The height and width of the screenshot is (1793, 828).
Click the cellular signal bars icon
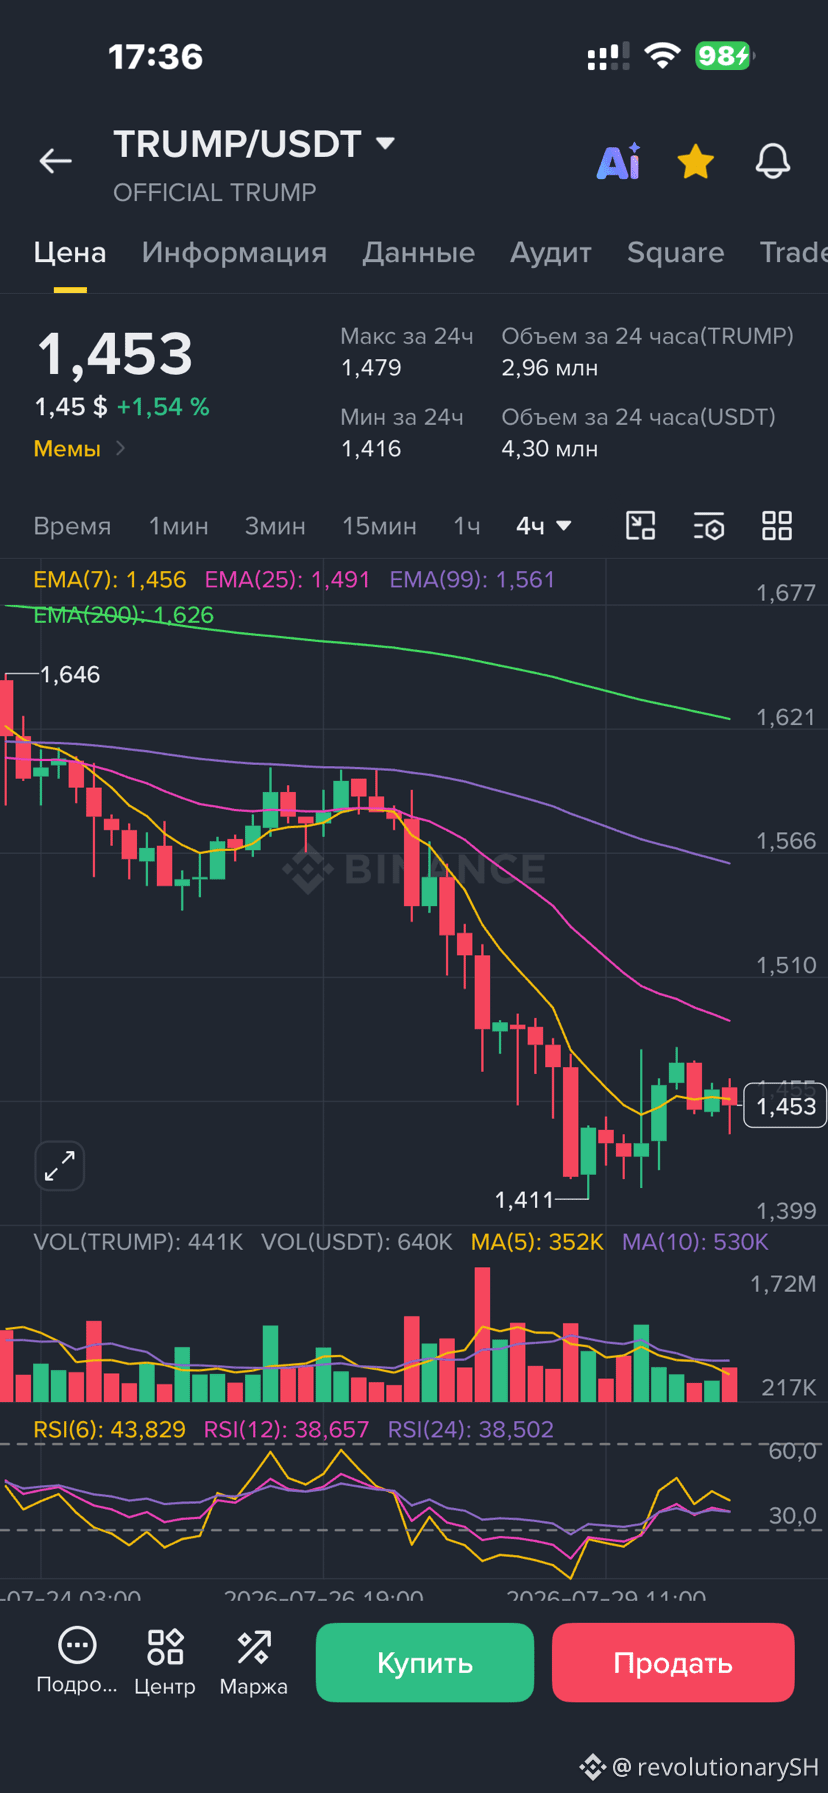coord(608,56)
